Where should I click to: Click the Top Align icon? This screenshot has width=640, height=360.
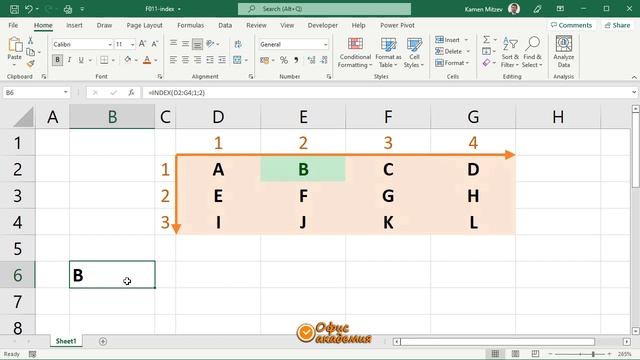point(173,44)
